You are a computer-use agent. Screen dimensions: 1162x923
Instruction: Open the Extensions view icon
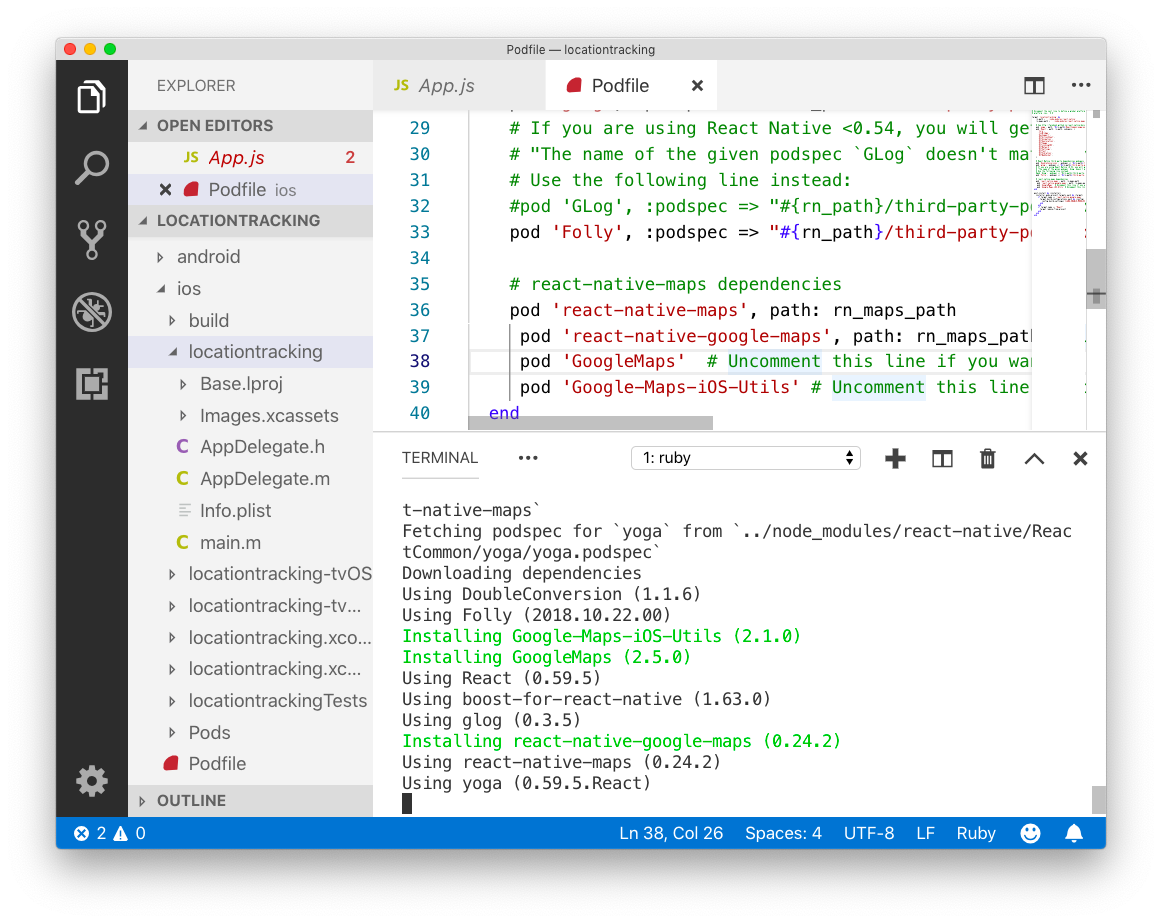[92, 384]
